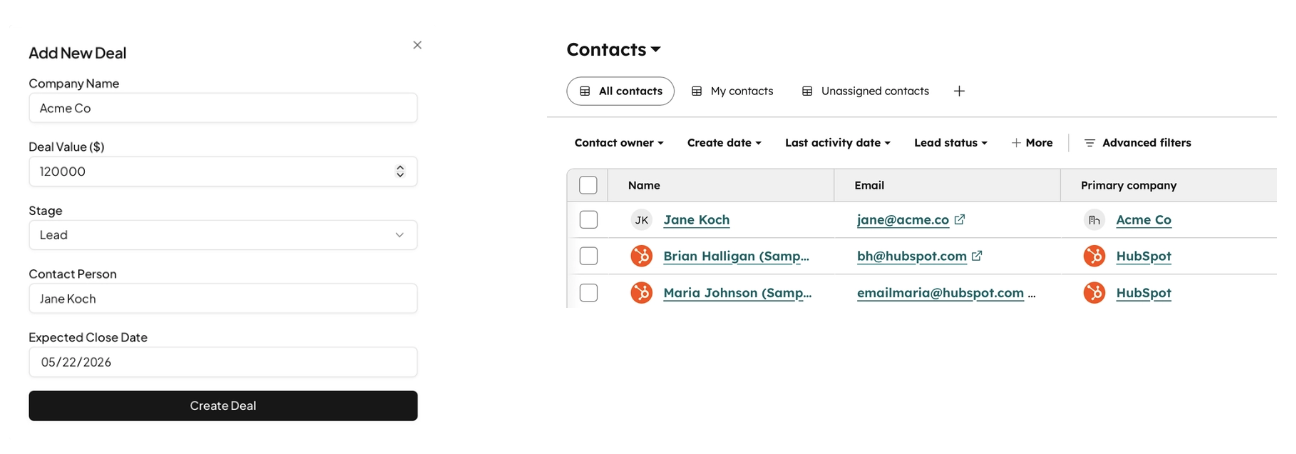Click the JK avatar next to Jane Koch
This screenshot has width=1296, height=454.
tap(641, 220)
